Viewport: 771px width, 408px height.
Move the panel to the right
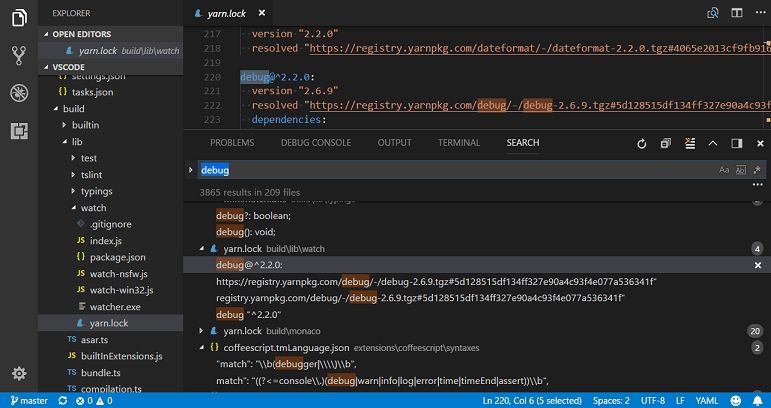pyautogui.click(x=737, y=144)
